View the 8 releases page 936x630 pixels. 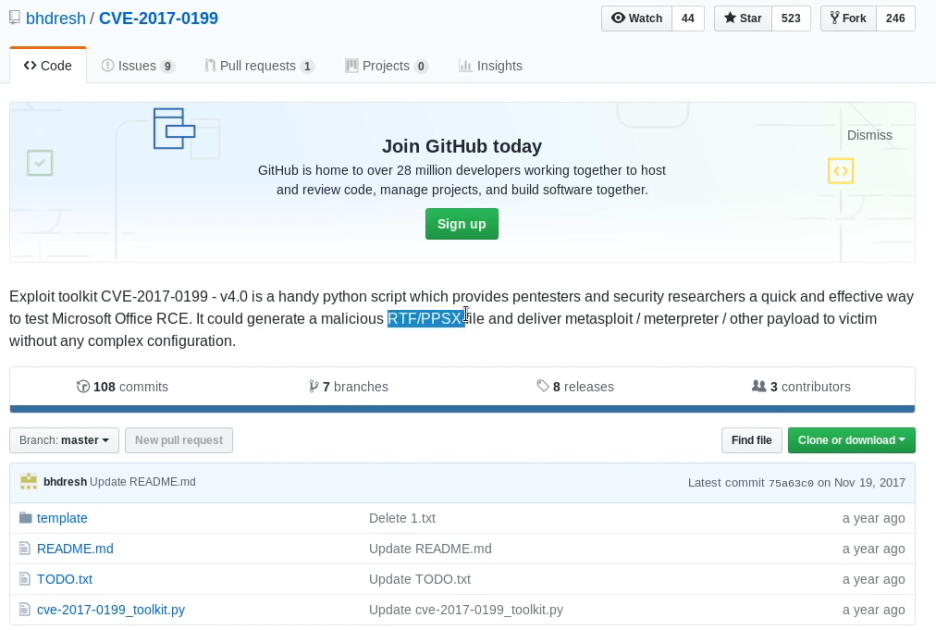tap(575, 387)
